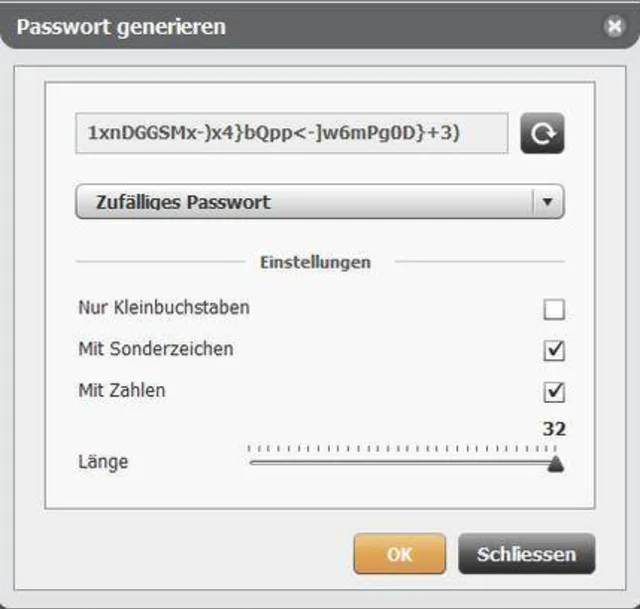Confirm with the OK button
The width and height of the screenshot is (640, 609).
(x=399, y=554)
